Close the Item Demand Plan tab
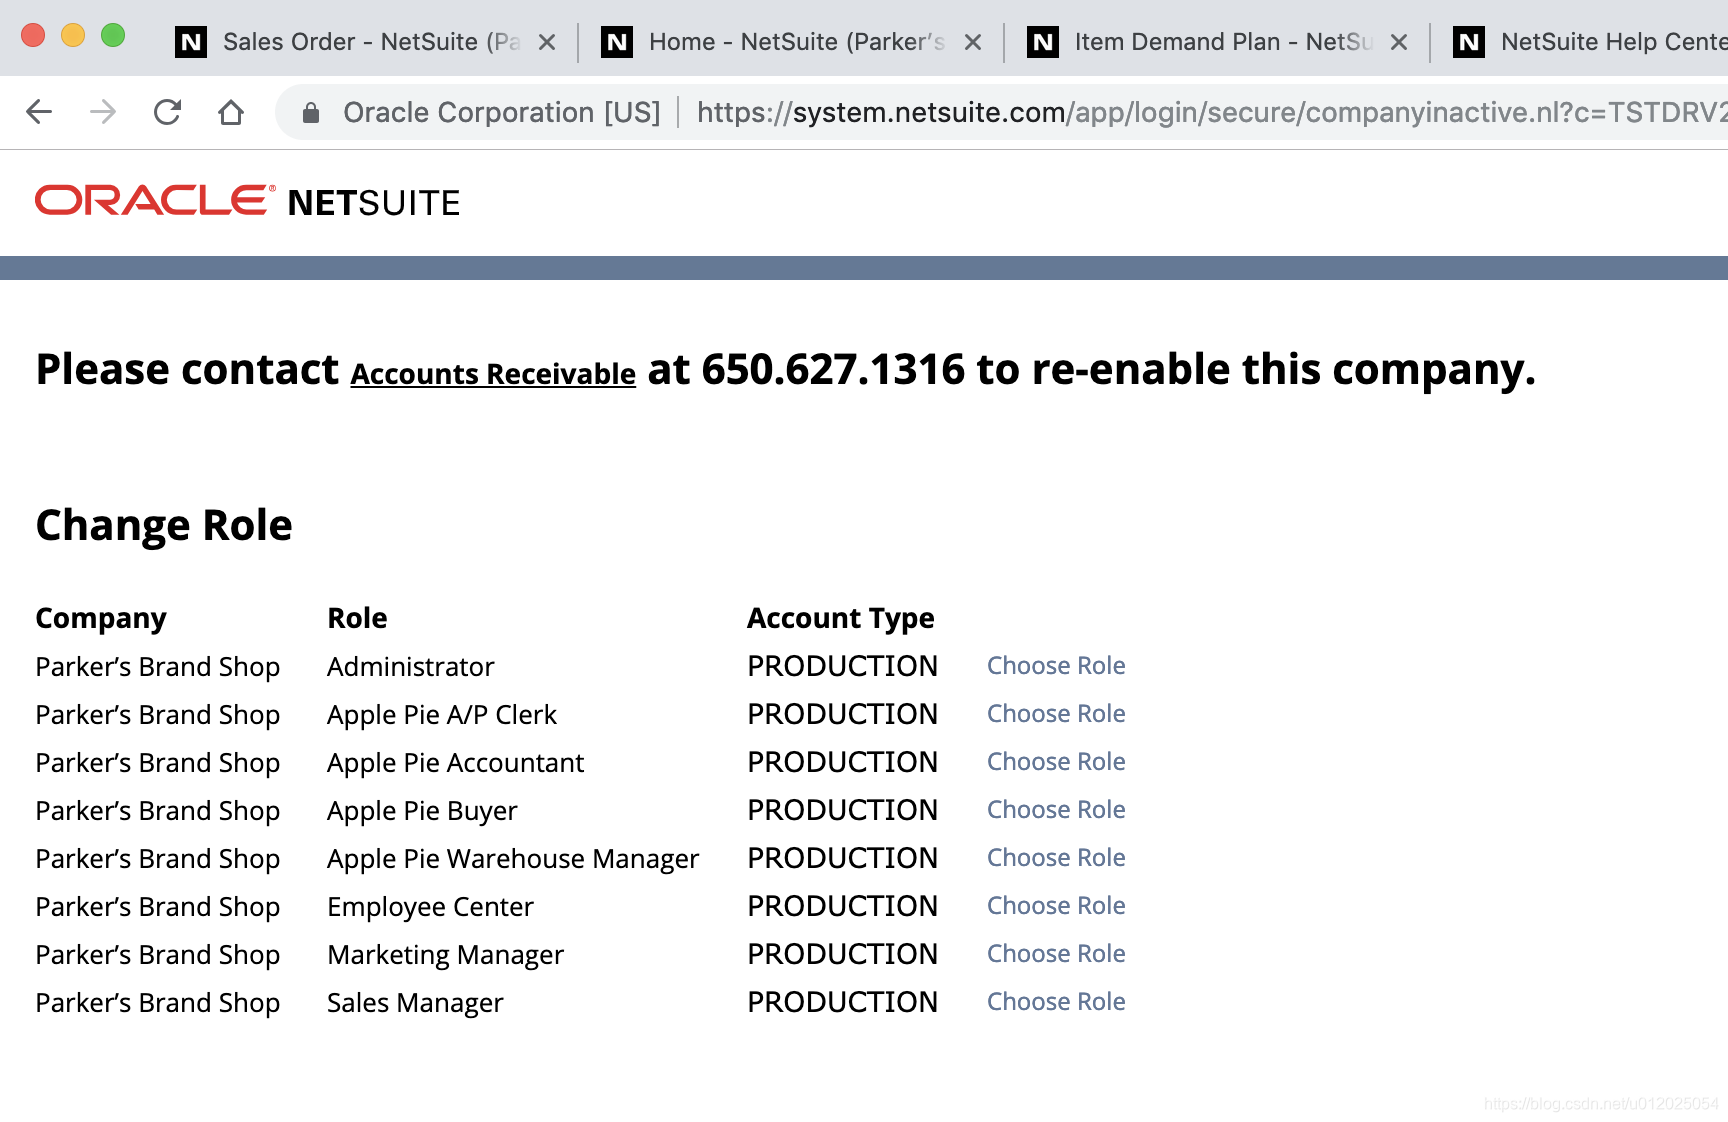The width and height of the screenshot is (1728, 1122). click(x=1399, y=42)
